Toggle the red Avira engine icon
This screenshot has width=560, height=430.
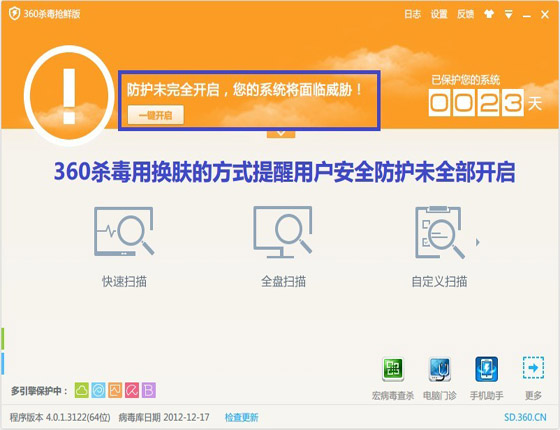(x=132, y=390)
